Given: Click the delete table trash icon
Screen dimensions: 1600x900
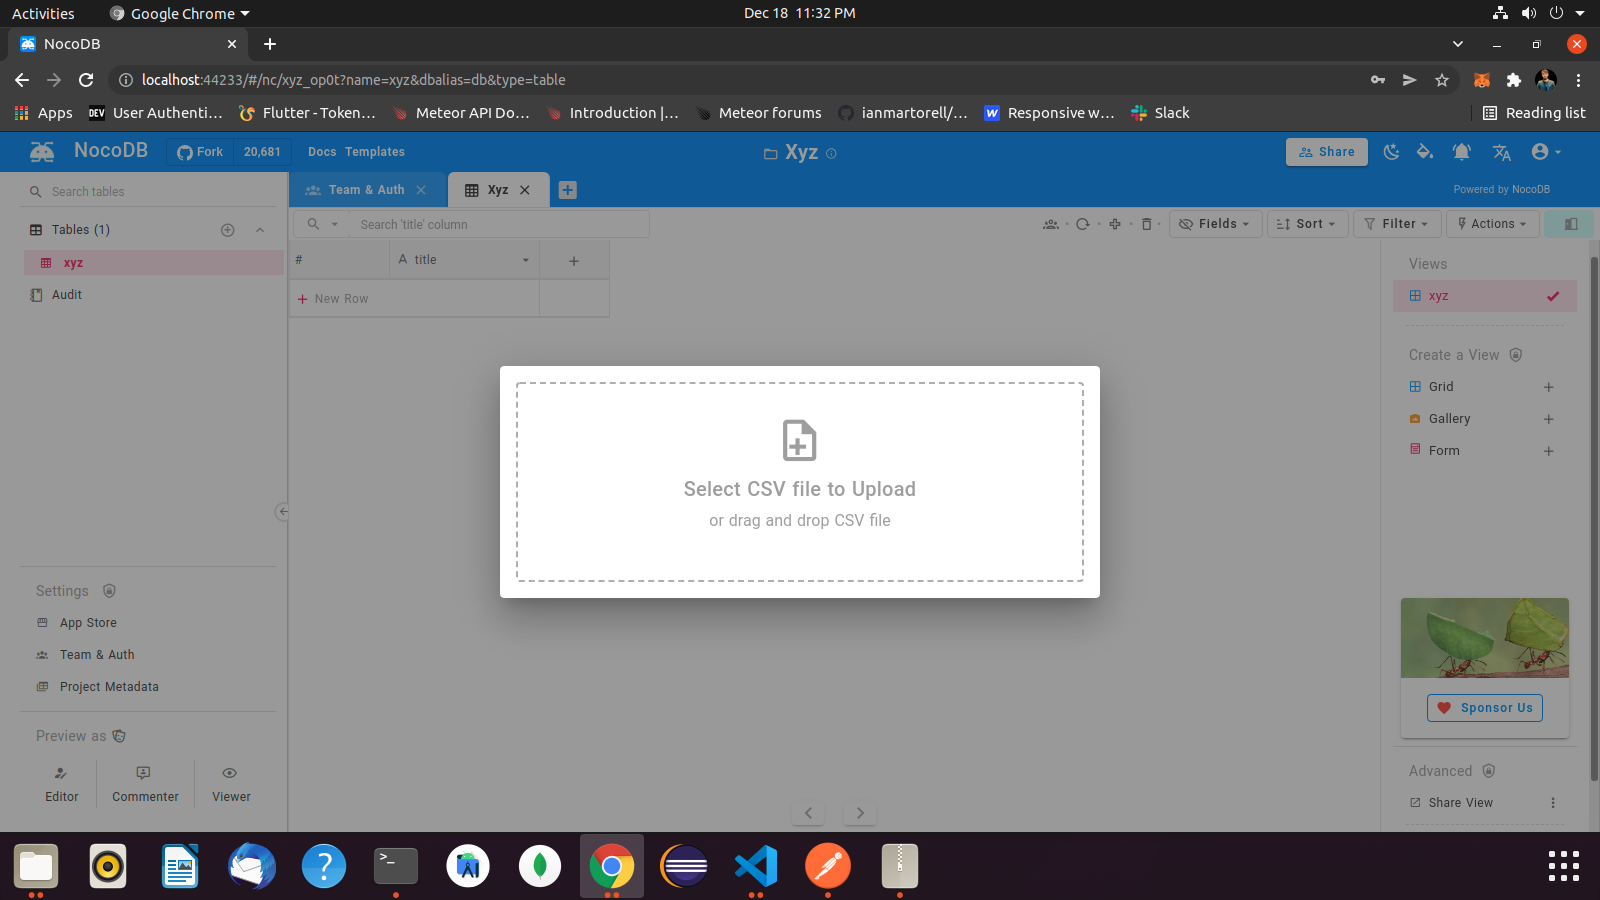Looking at the screenshot, I should click(1146, 224).
